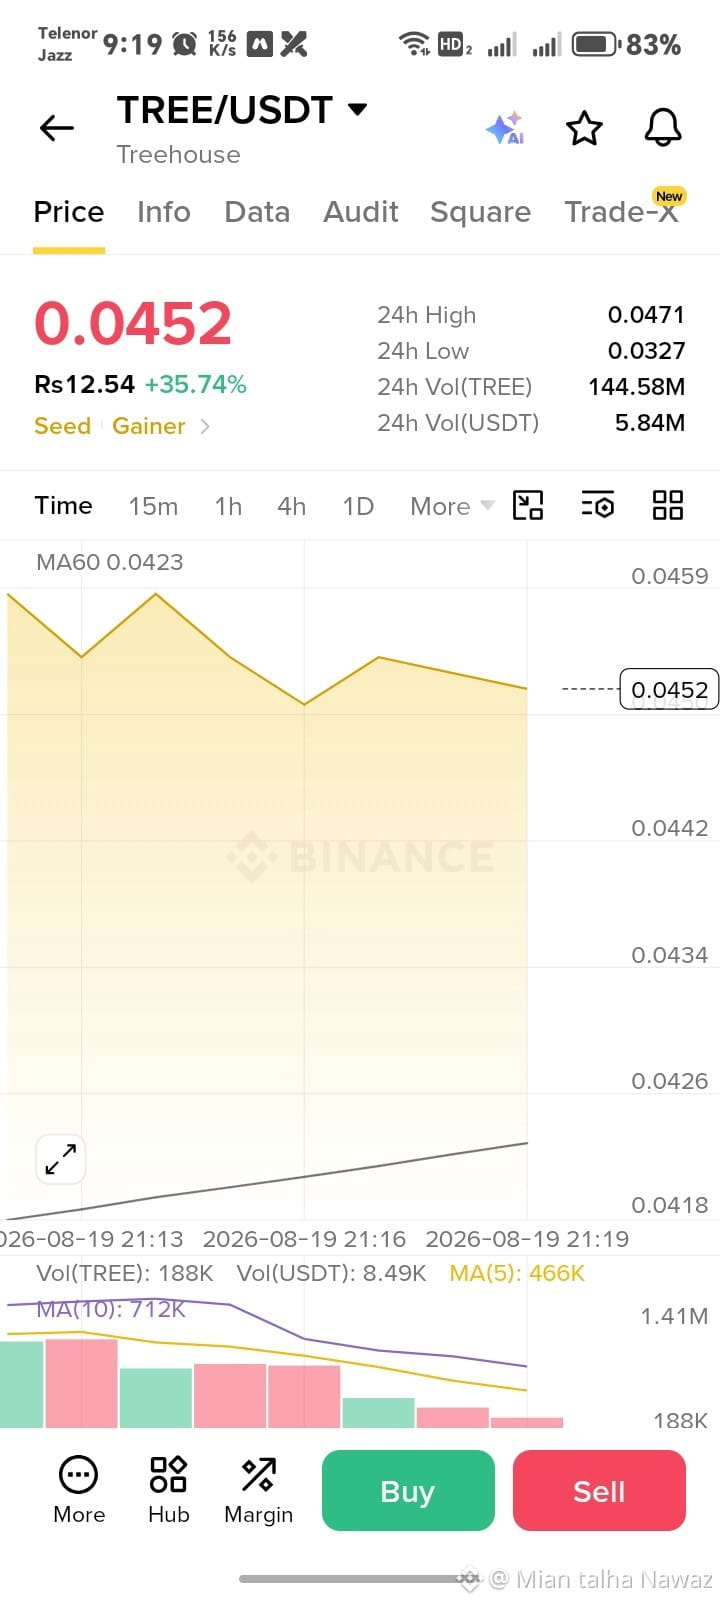Open the four-square grid layout icon
Viewport: 720px width, 1604px height.
667,505
